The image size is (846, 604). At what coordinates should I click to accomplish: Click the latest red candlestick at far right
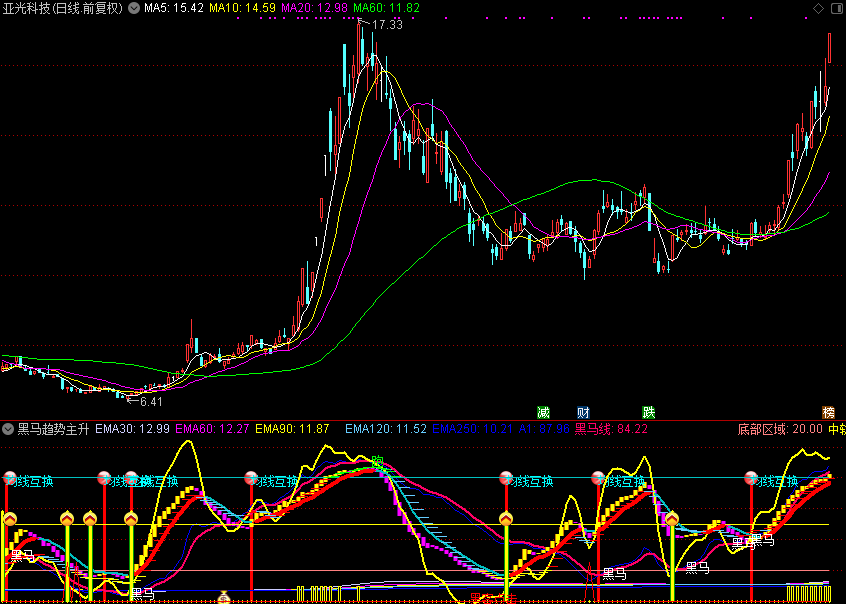(x=829, y=47)
